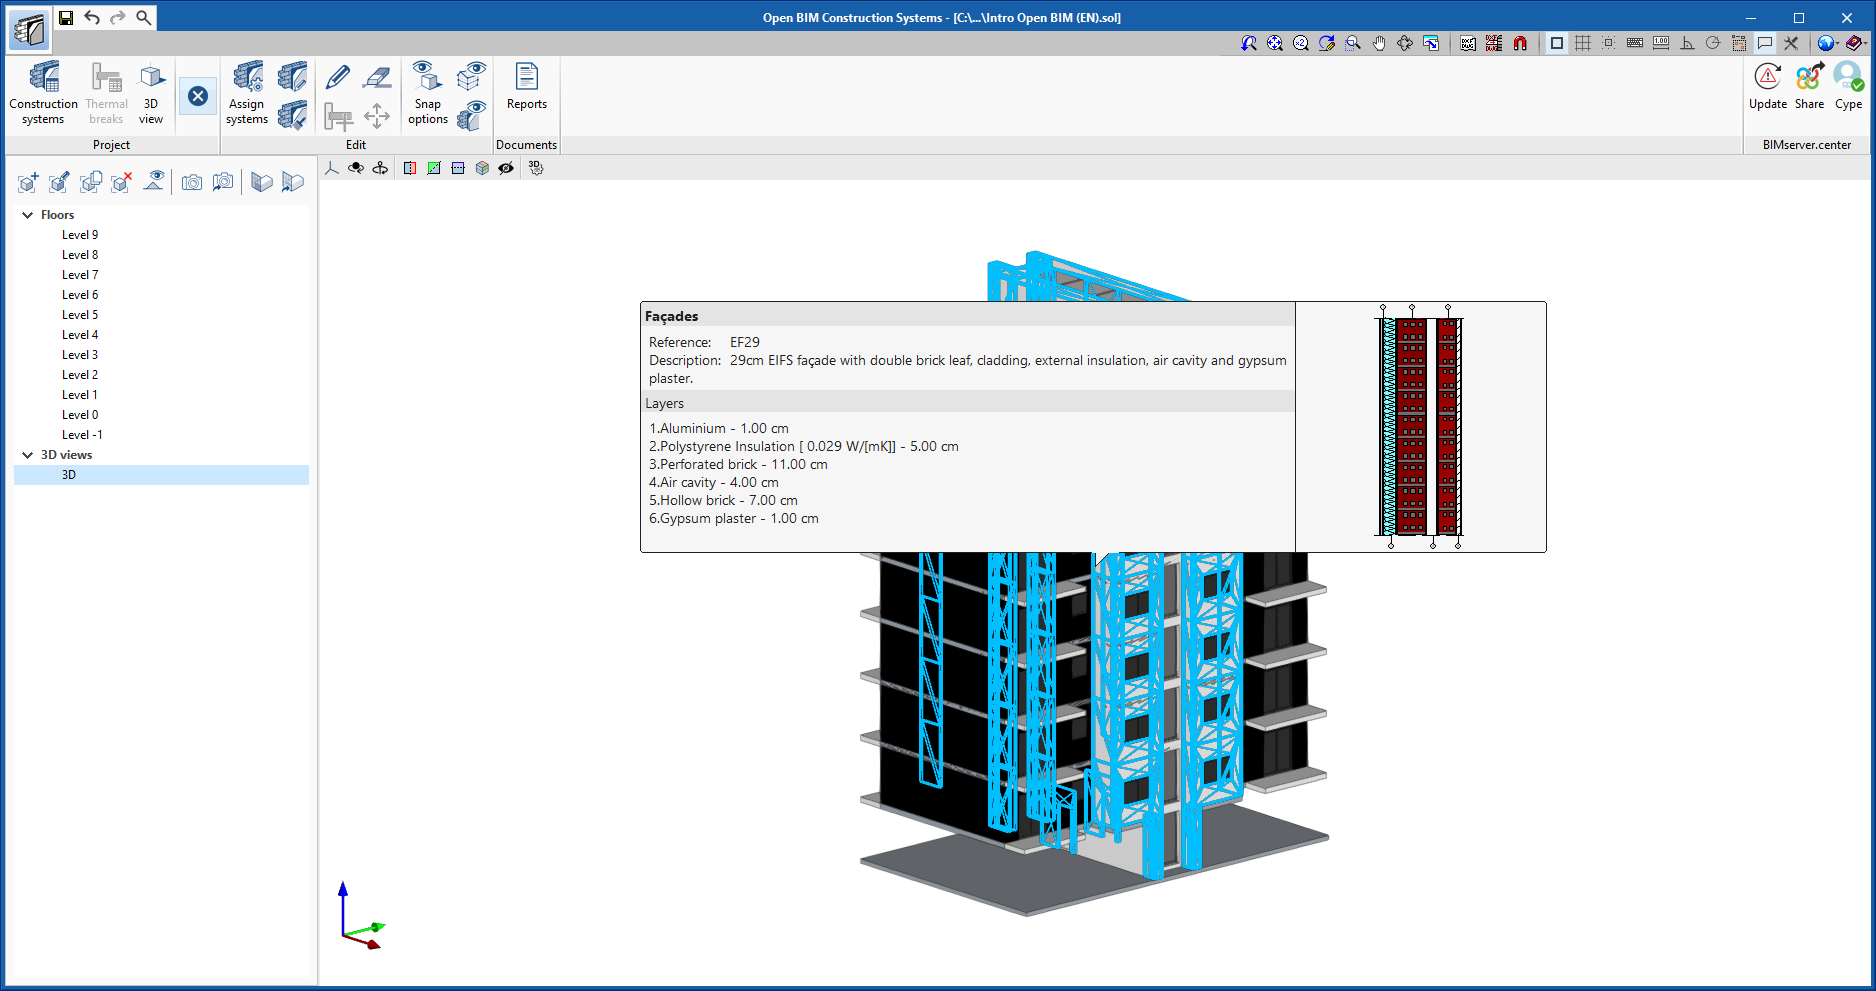Open the help book dropdown
This screenshot has height=991, width=1876.
click(1855, 43)
